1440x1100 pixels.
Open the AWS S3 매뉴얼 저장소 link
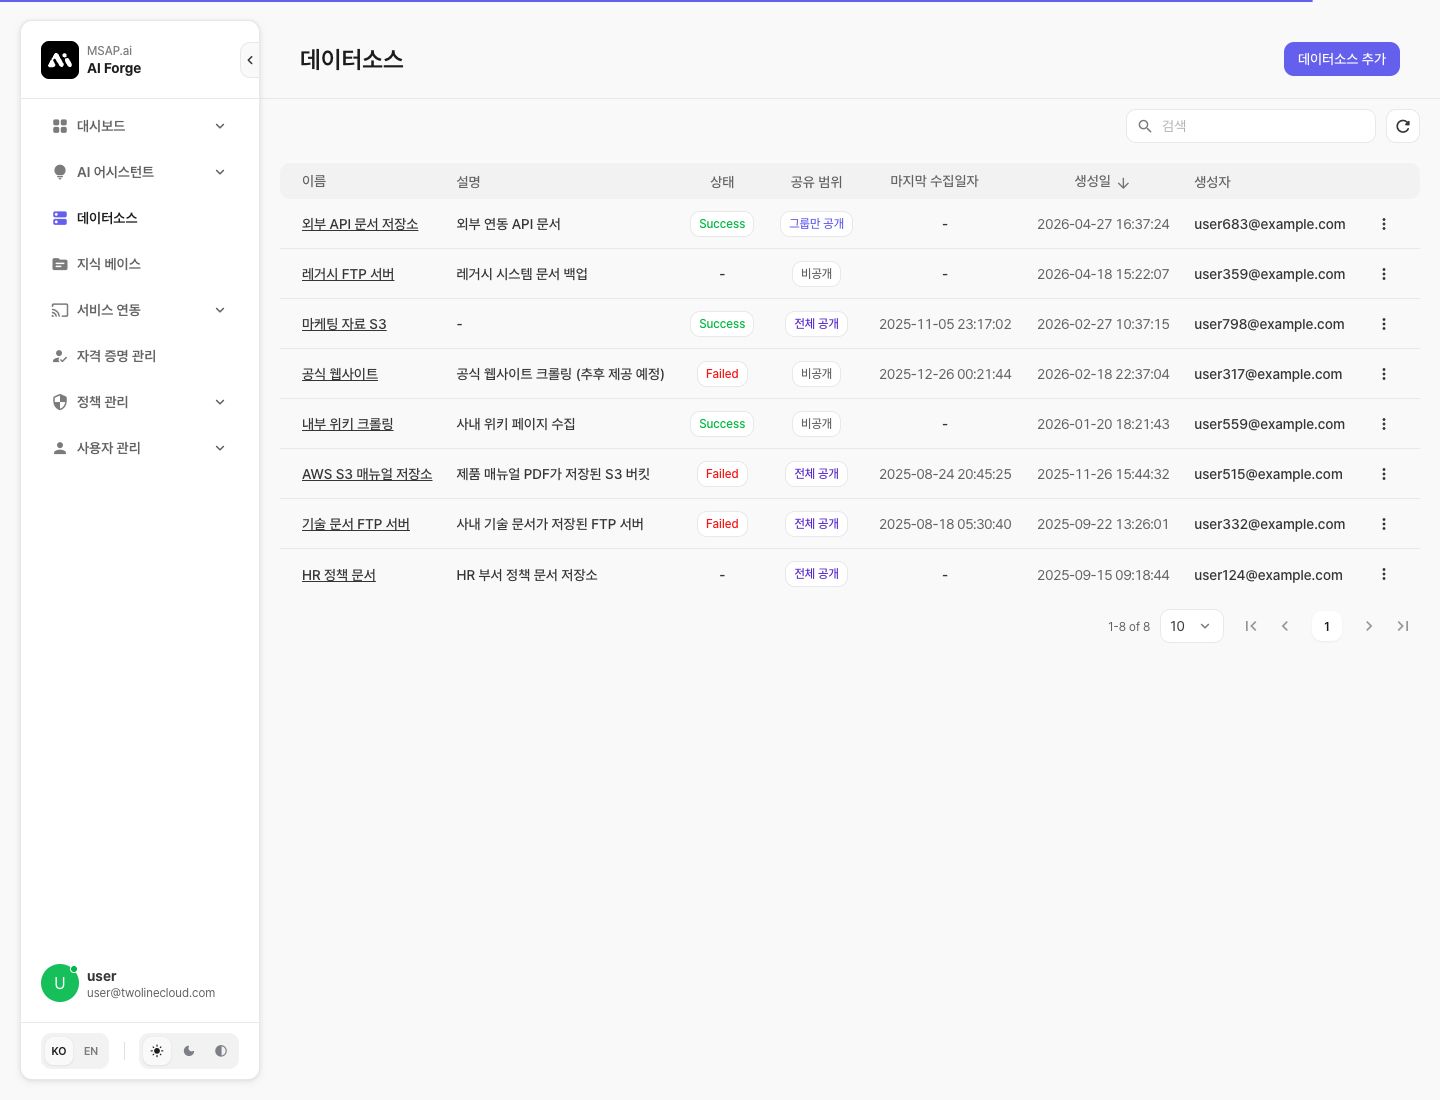tap(367, 474)
